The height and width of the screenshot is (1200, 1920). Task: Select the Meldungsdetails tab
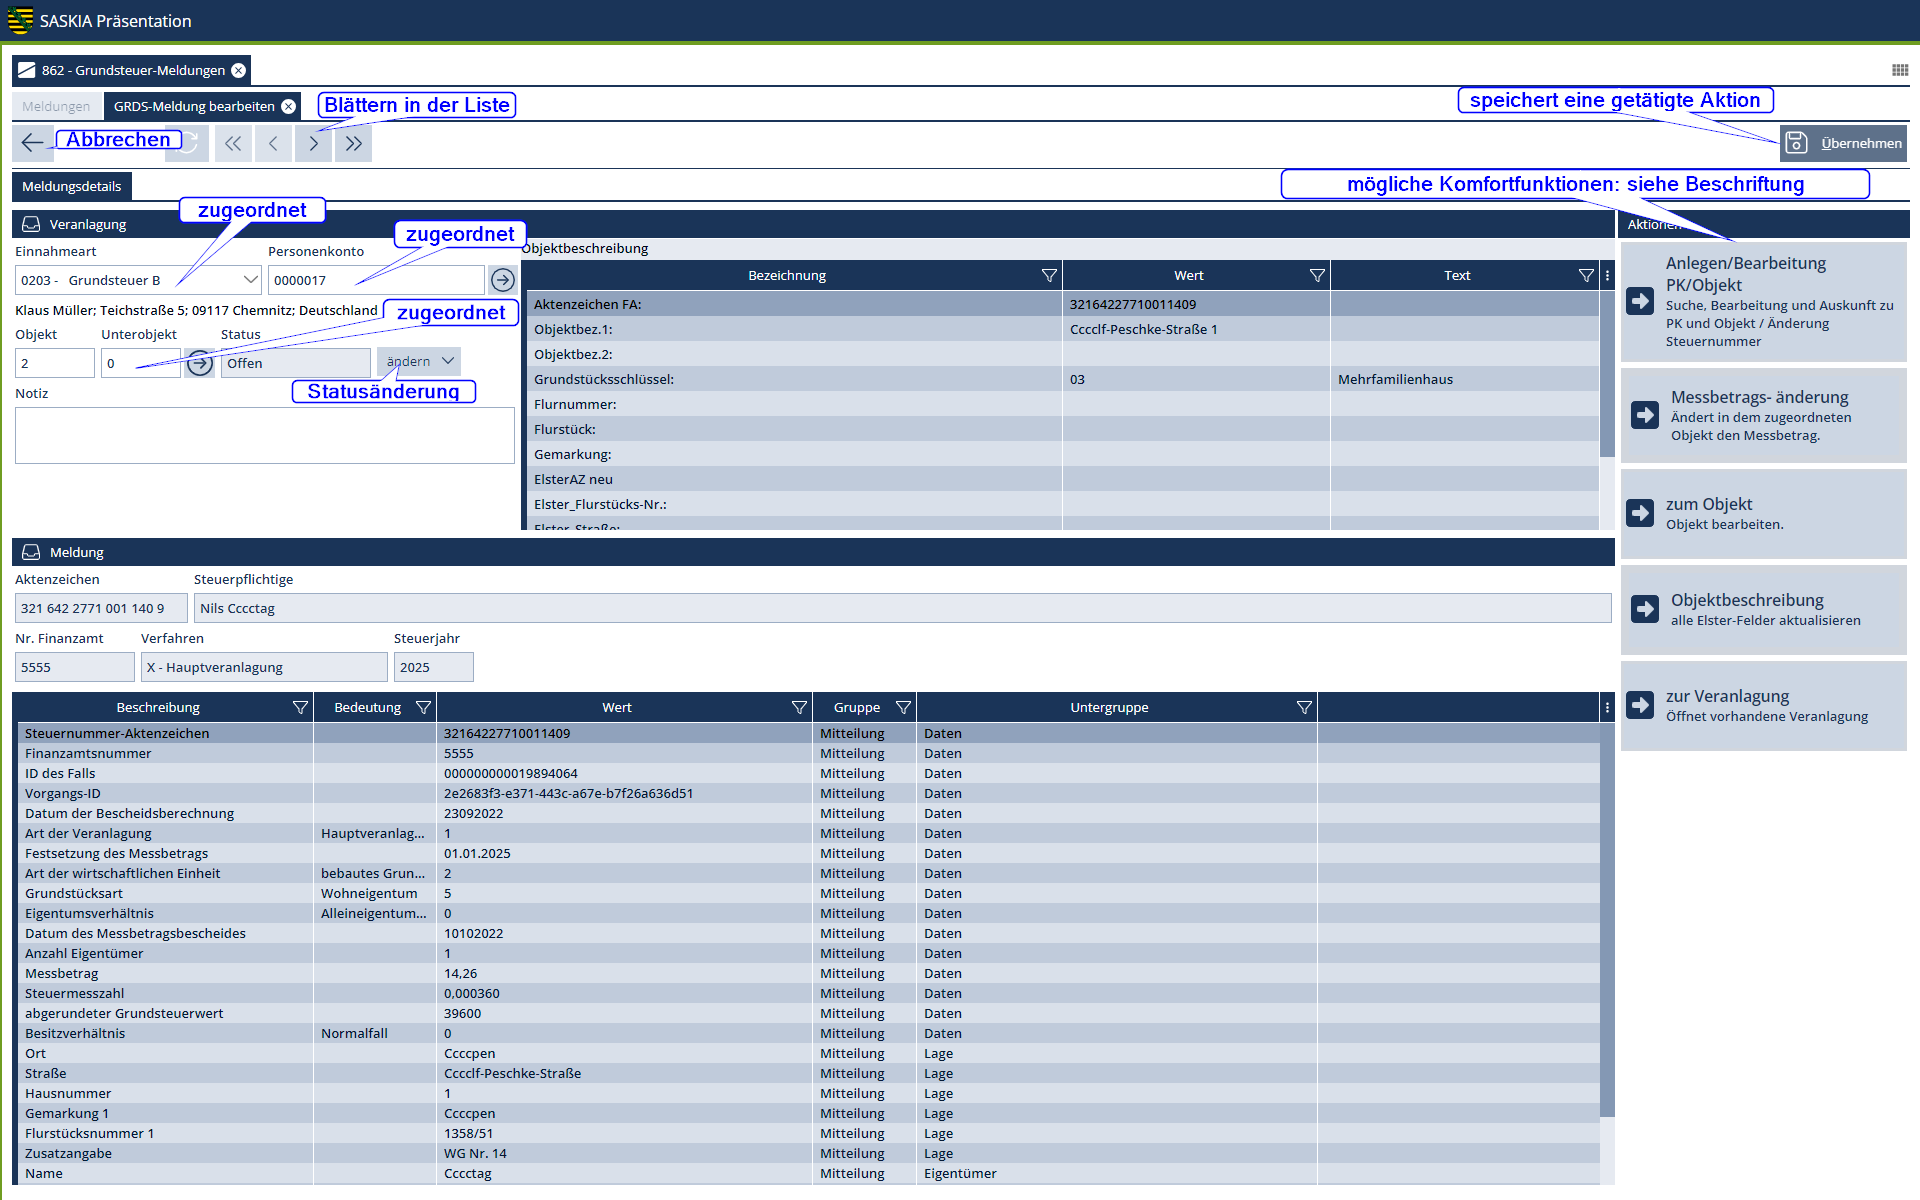[x=72, y=186]
